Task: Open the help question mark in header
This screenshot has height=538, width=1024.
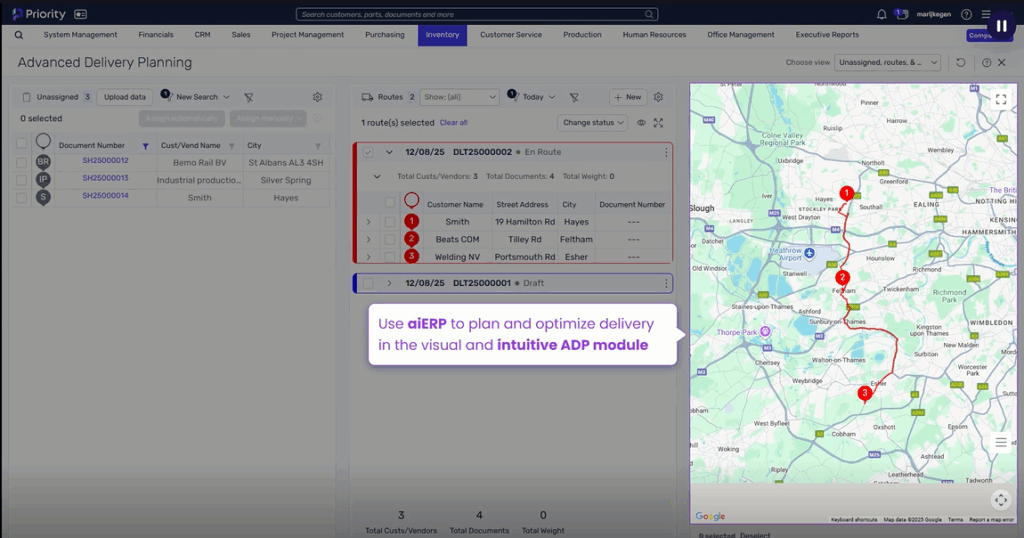Action: click(966, 14)
